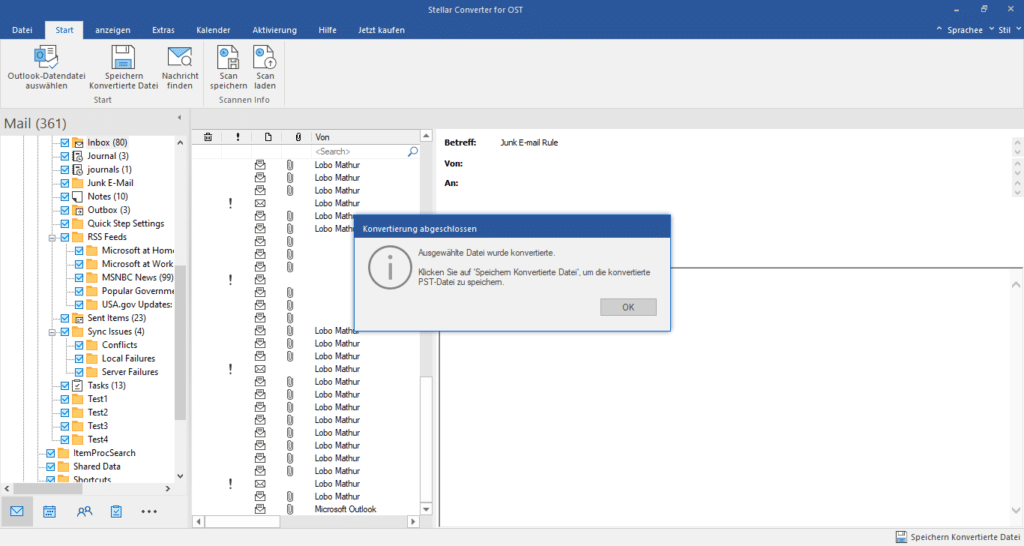The image size is (1024, 546).
Task: Open the Nachricht finden tool
Action: pyautogui.click(x=180, y=67)
